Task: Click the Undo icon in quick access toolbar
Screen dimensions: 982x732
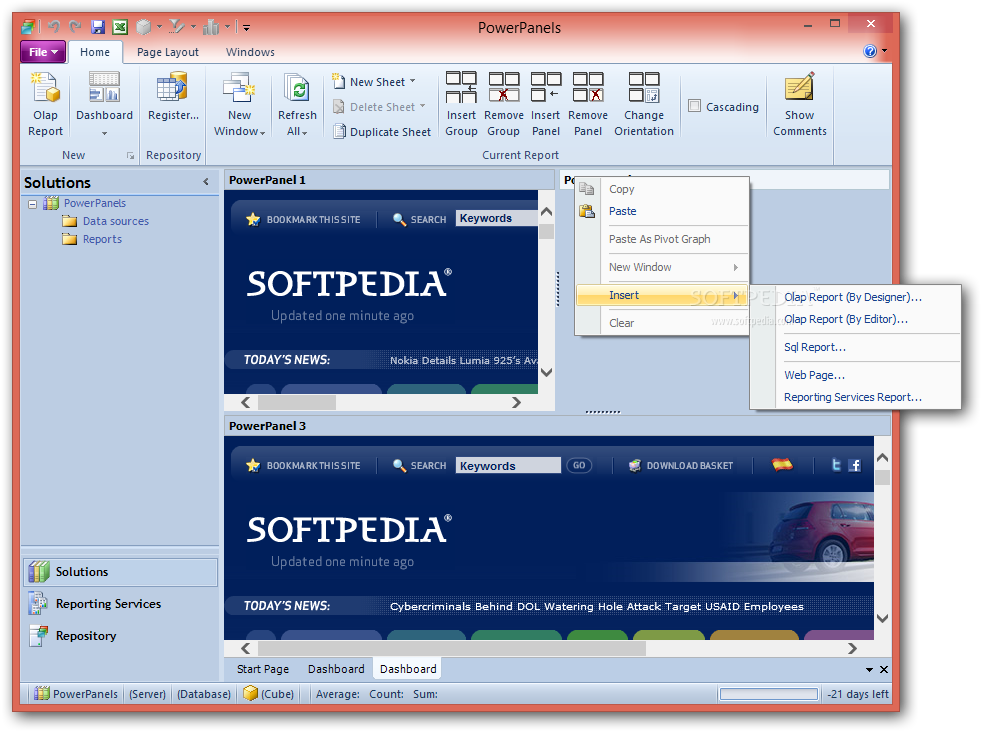Action: pyautogui.click(x=54, y=27)
